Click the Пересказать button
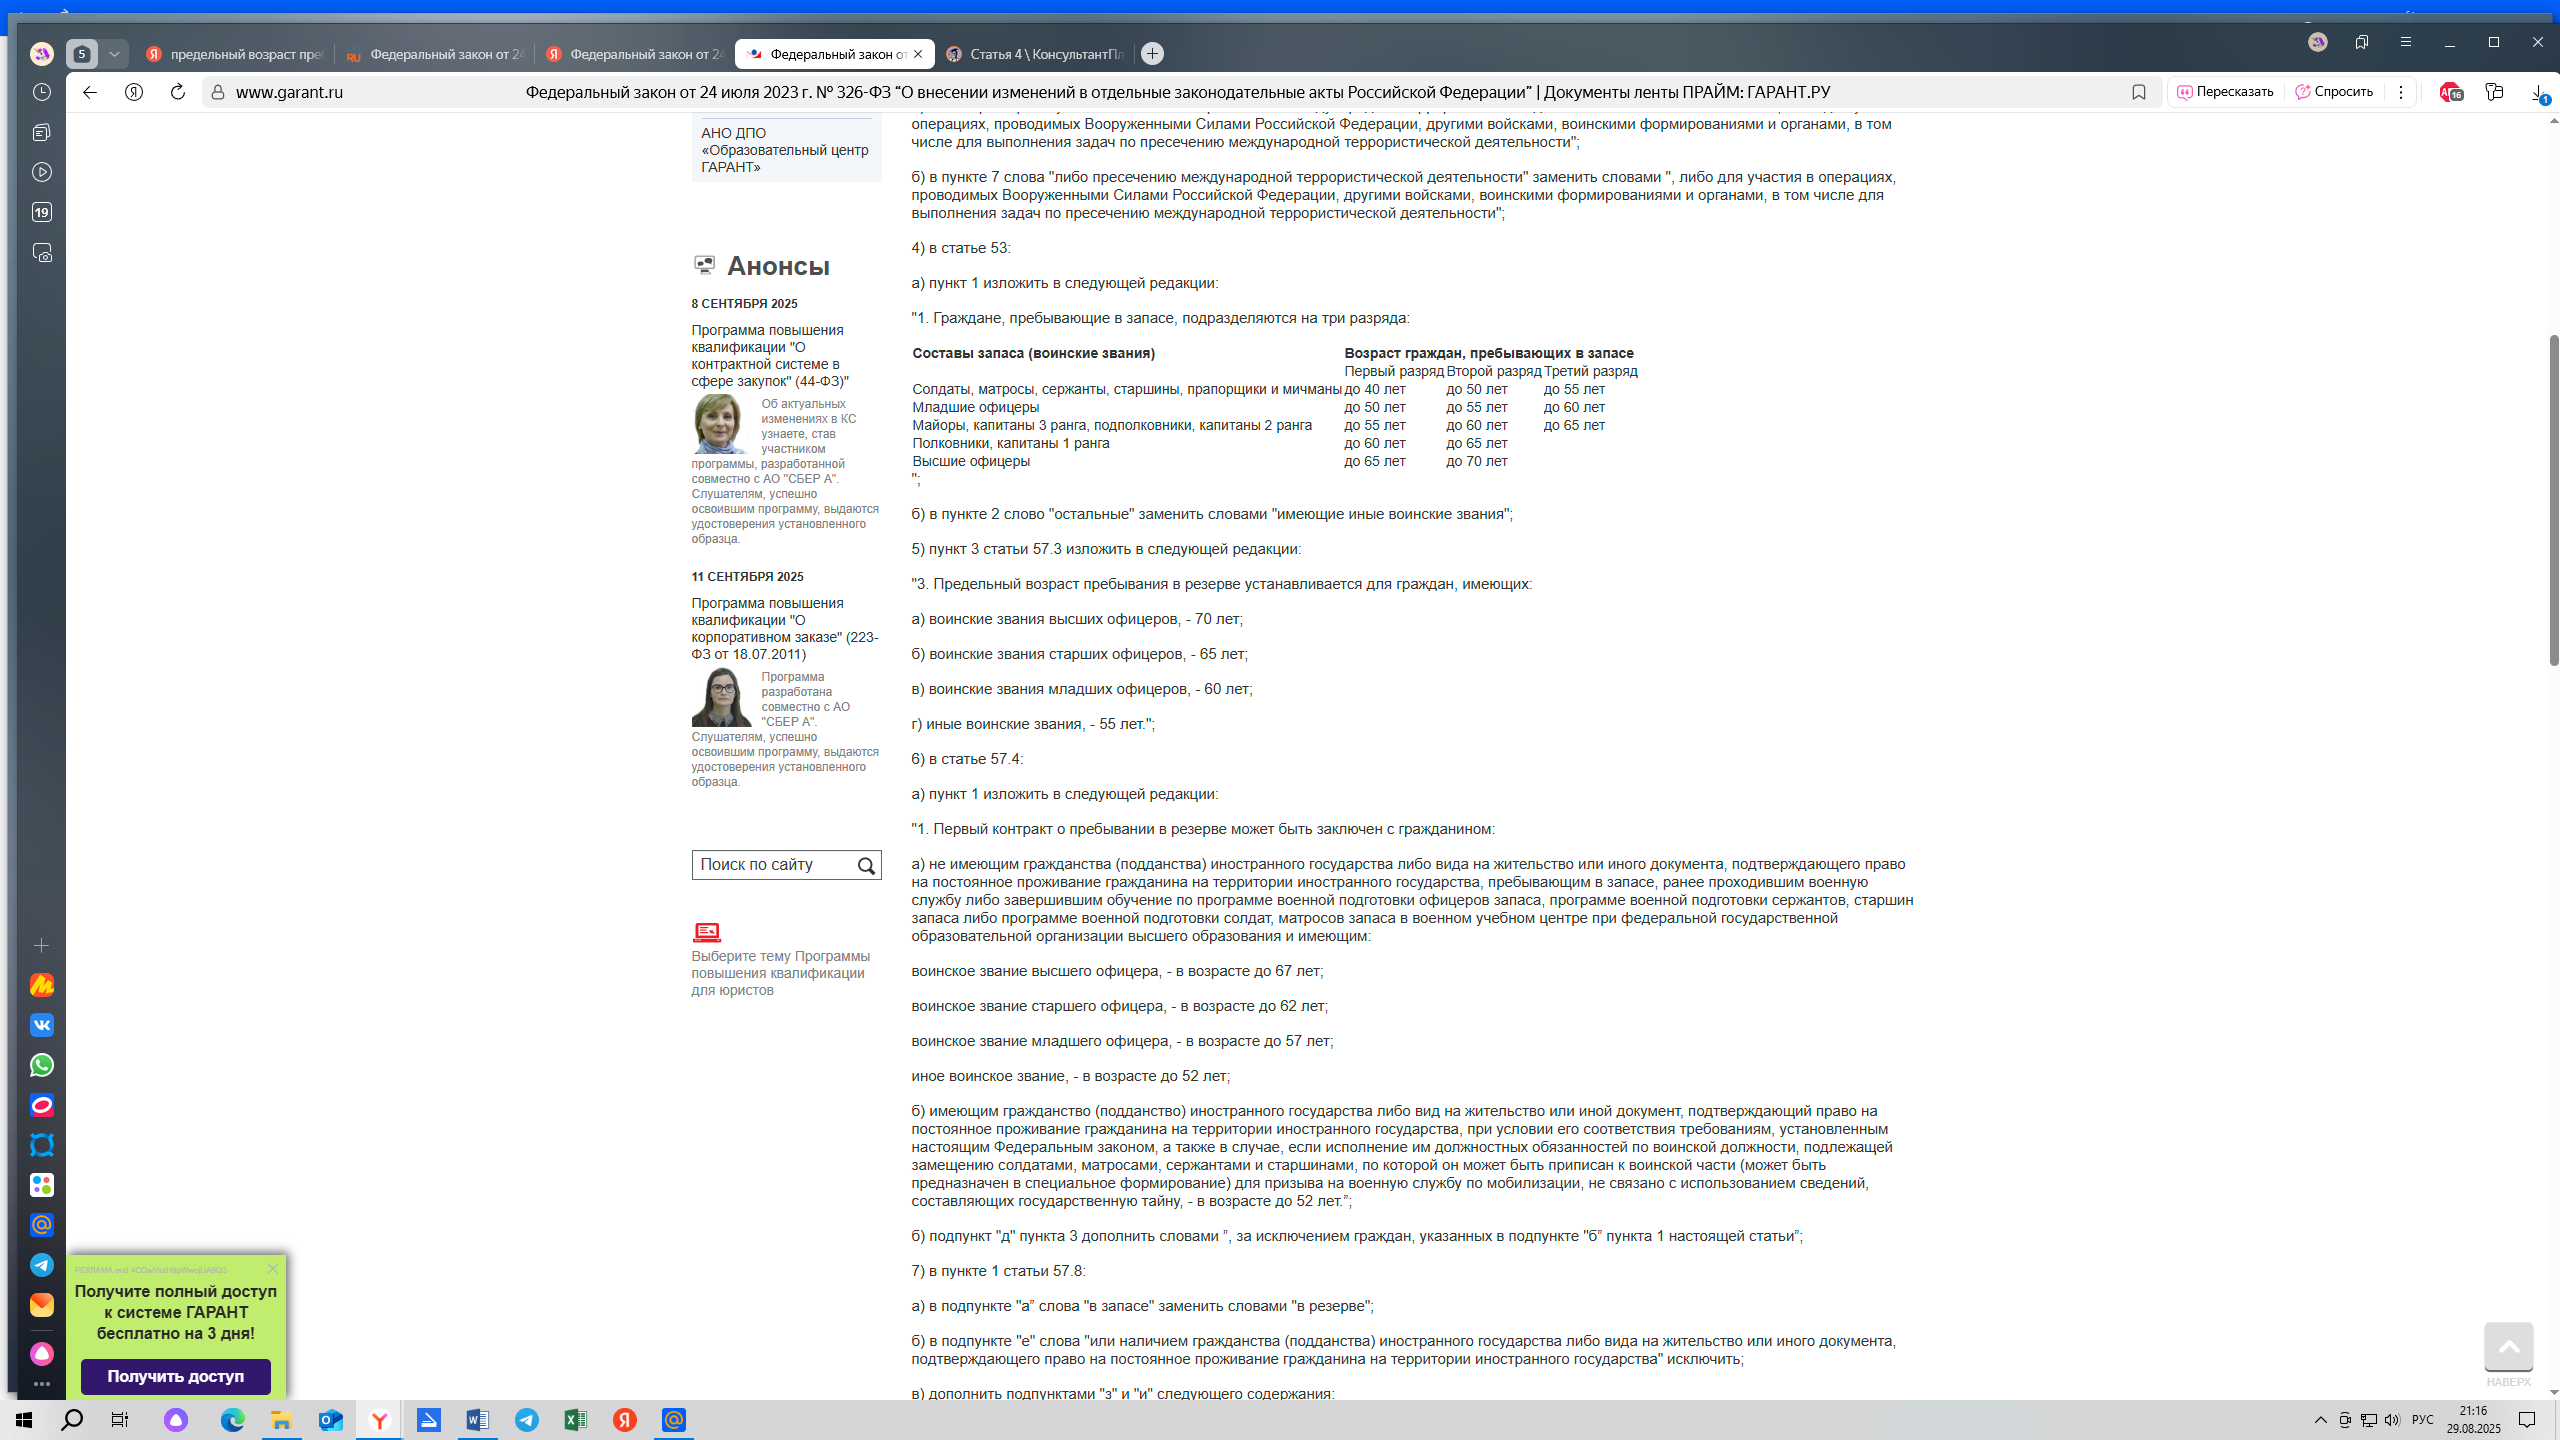2560x1440 pixels. 2226,92
